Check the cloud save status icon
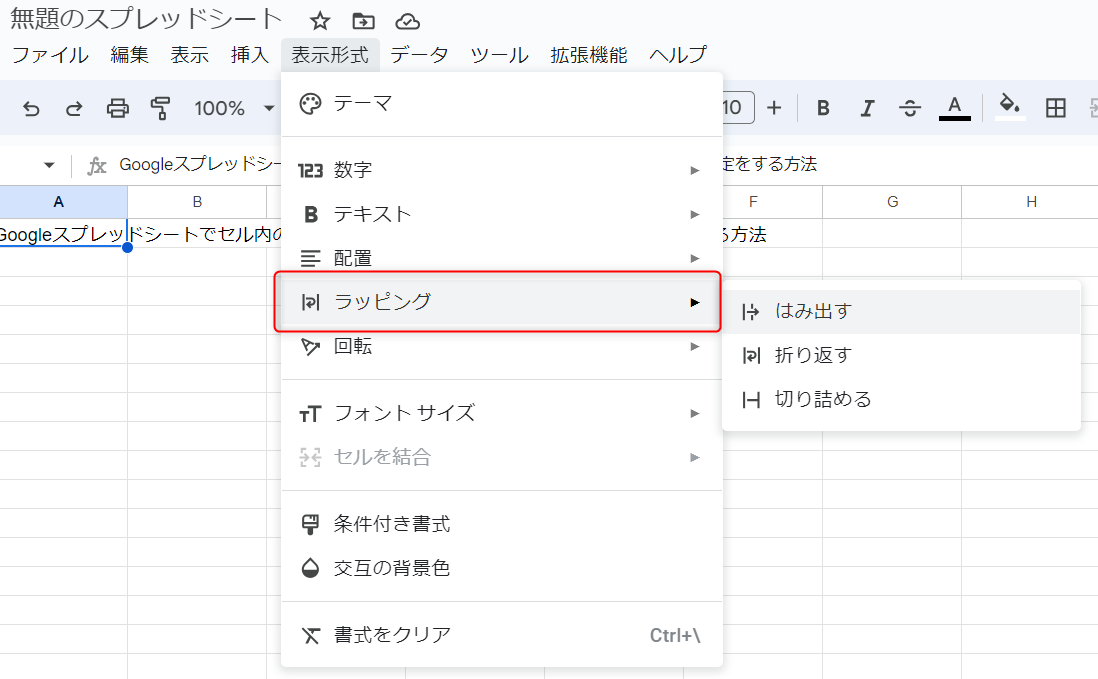This screenshot has height=679, width=1098. 407,21
